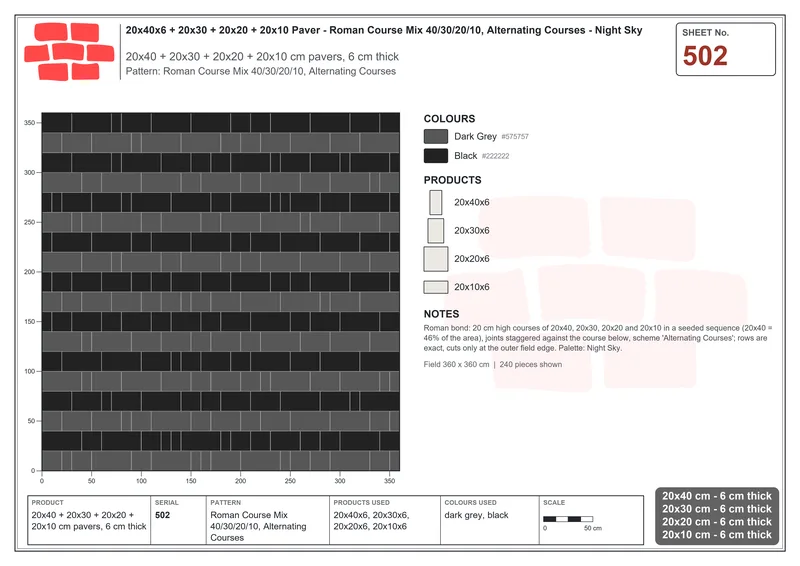The image size is (800, 566).
Task: Select the 20x30x6 product paver icon
Action: (435, 231)
